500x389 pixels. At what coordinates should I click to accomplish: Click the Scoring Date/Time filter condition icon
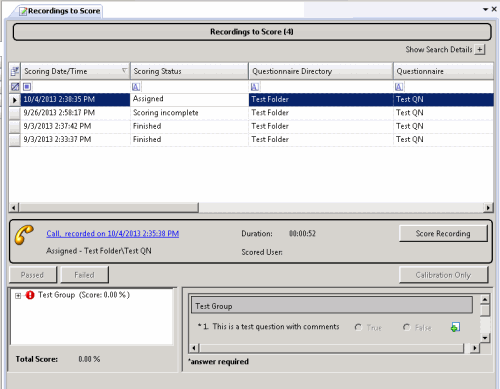(27, 87)
